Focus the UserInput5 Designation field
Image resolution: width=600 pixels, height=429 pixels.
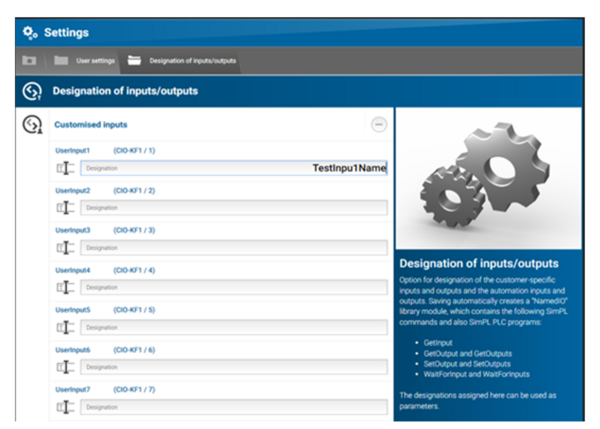point(234,327)
